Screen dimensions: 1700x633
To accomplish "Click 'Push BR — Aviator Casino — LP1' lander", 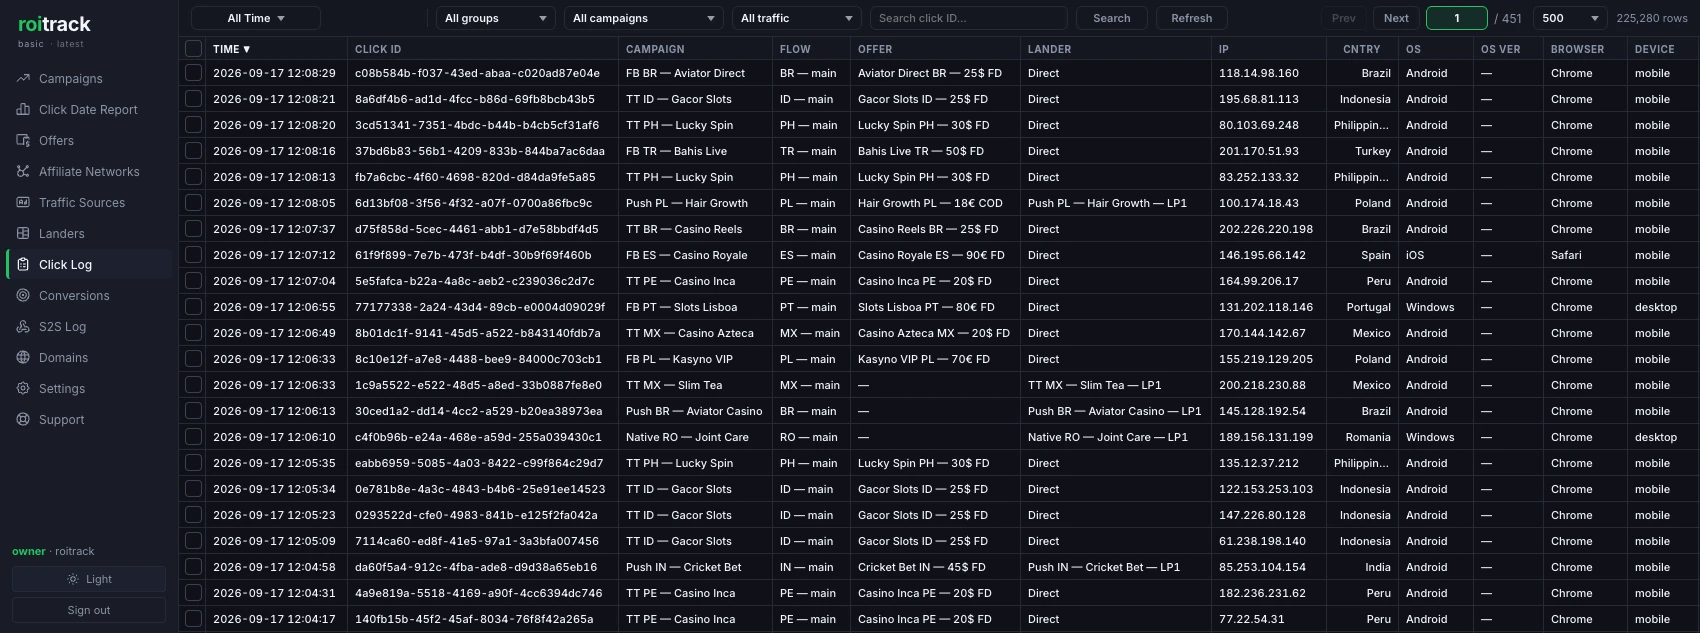I will point(1115,411).
